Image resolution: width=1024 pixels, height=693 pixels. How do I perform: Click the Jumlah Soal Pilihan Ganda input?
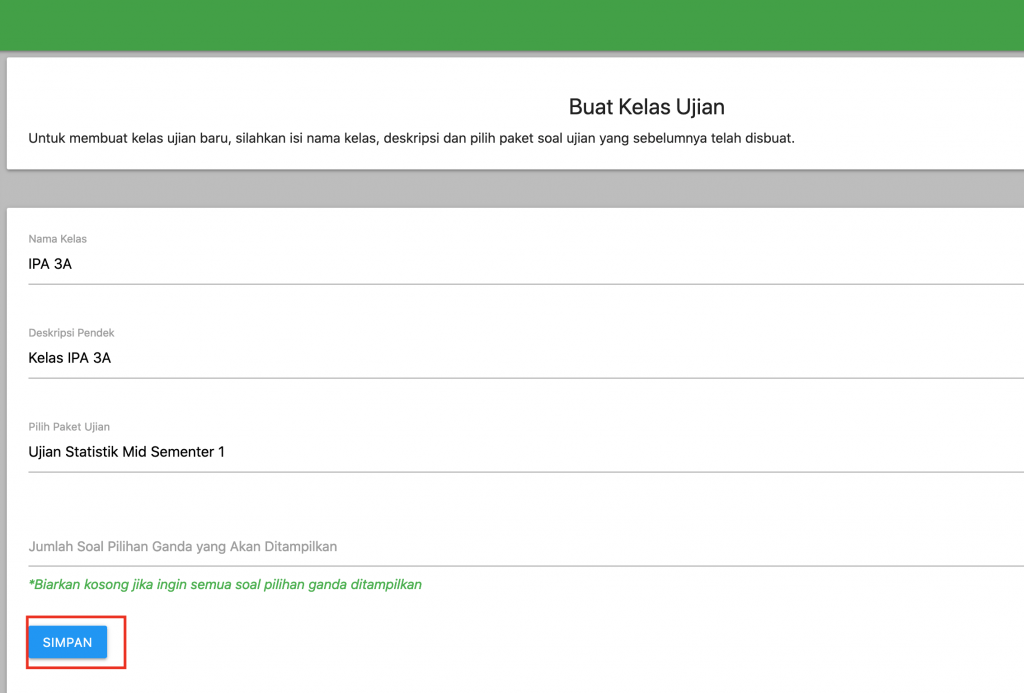[x=400, y=546]
